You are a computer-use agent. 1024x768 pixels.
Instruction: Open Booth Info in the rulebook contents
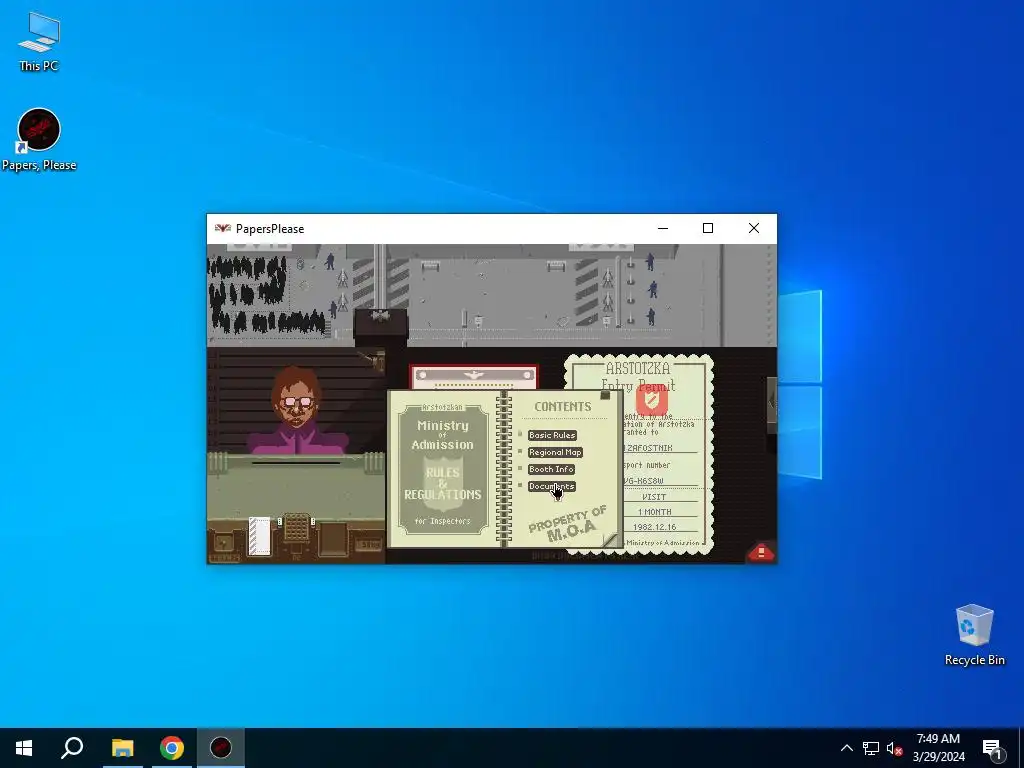click(x=551, y=469)
